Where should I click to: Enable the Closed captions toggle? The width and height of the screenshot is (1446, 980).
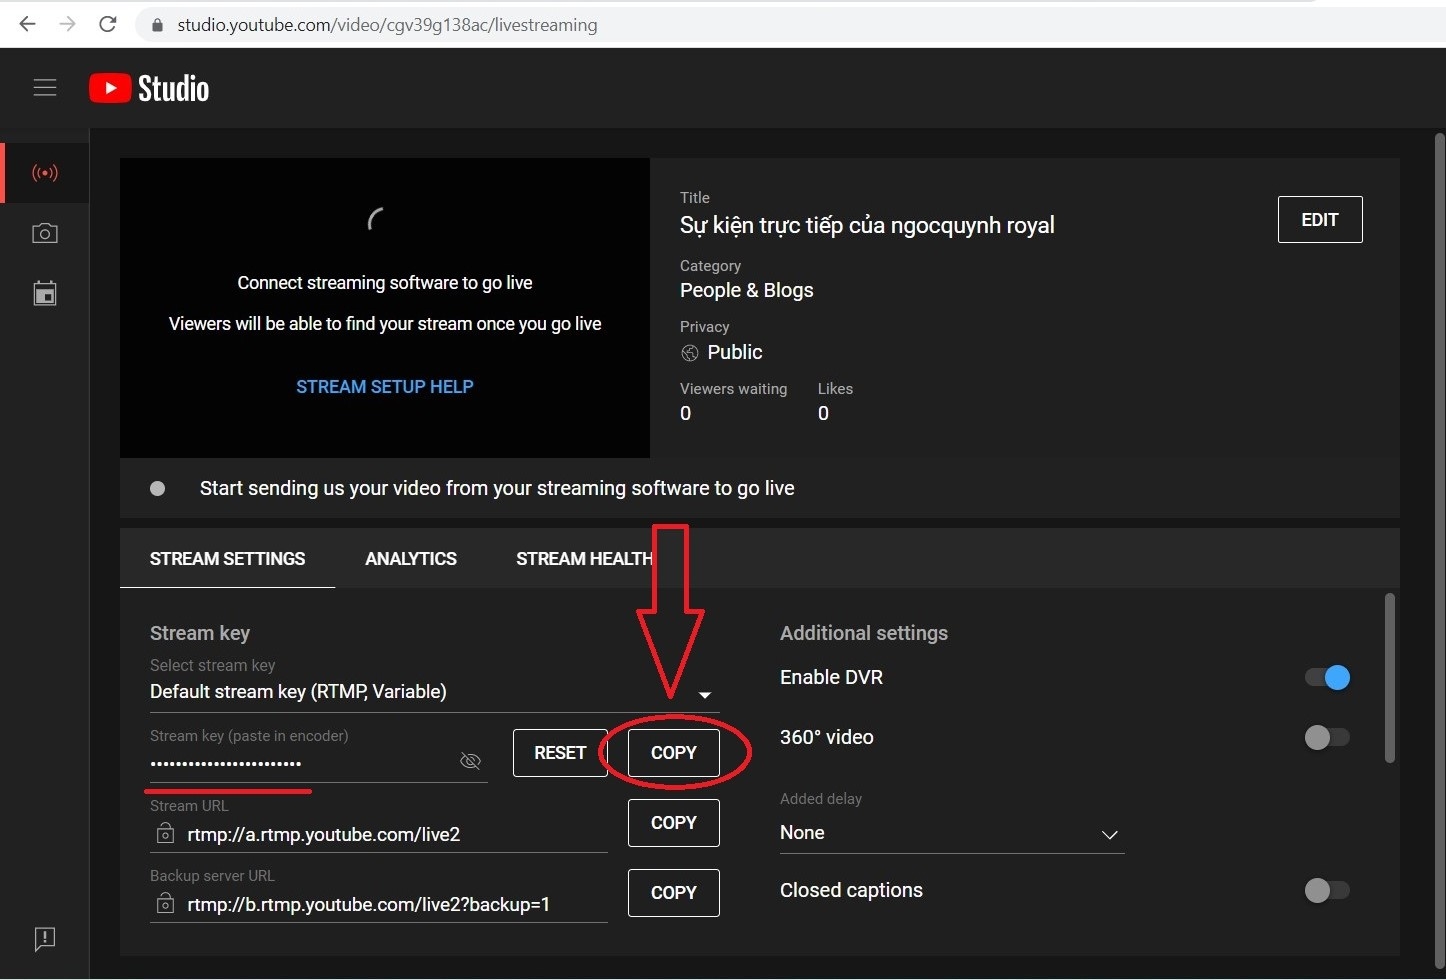[1327, 890]
